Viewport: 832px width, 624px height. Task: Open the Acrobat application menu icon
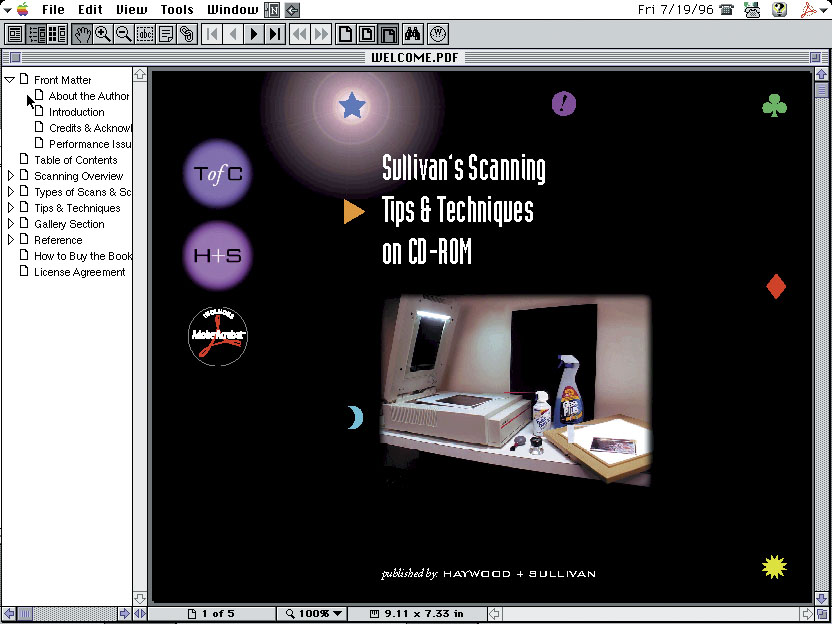(x=807, y=10)
